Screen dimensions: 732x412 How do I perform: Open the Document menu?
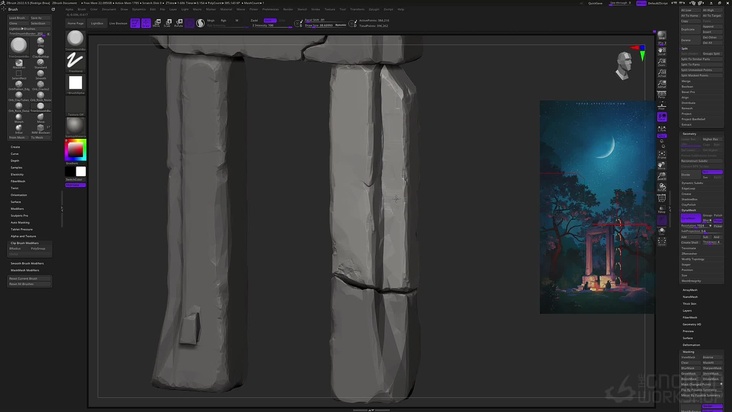click(109, 9)
